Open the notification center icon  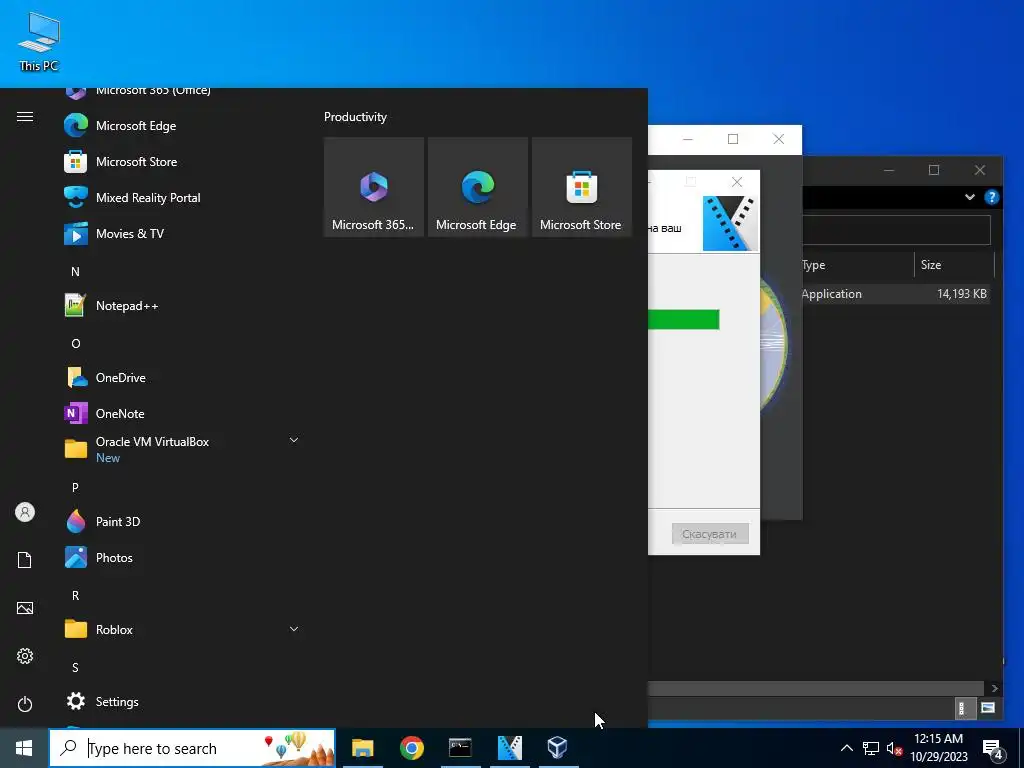993,749
